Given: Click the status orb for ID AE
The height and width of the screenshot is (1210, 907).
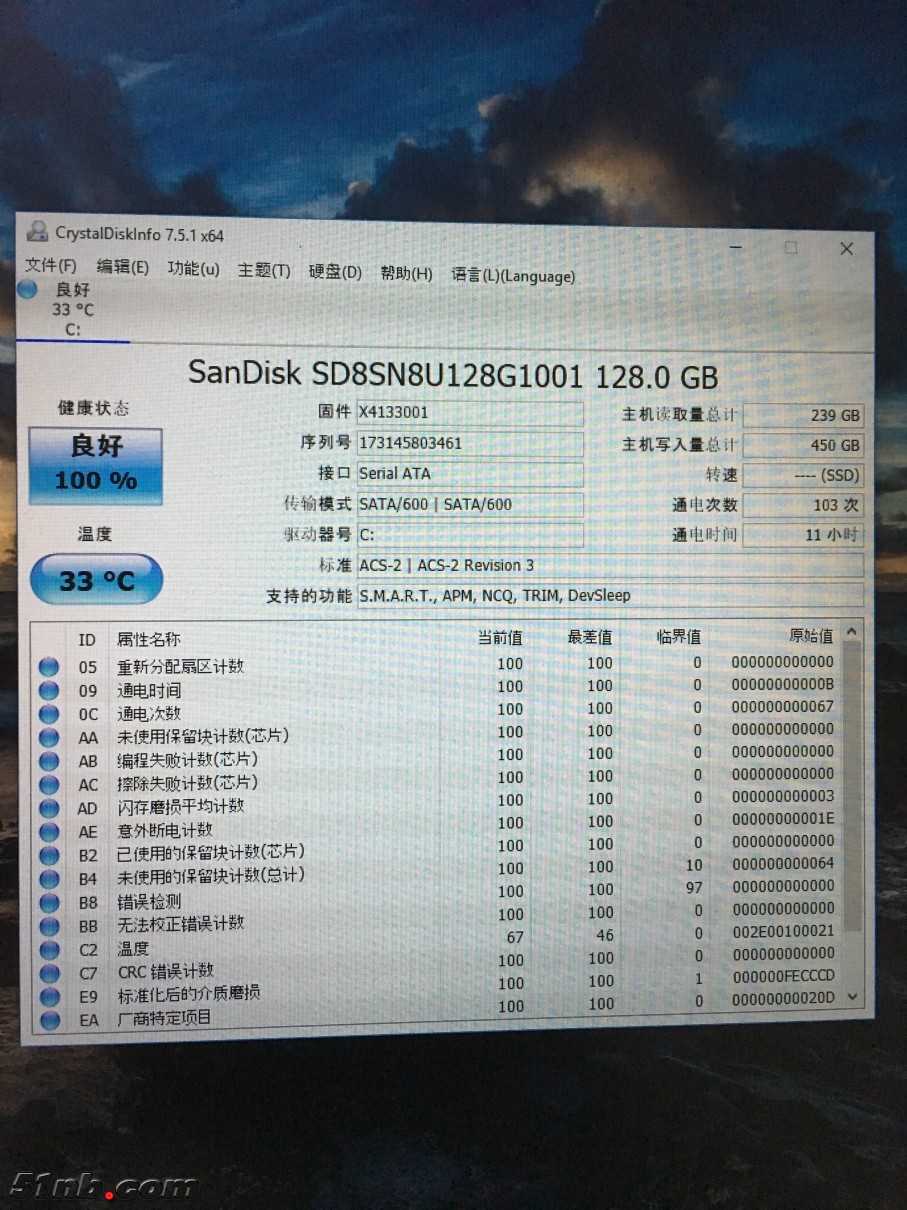Looking at the screenshot, I should pos(48,832).
